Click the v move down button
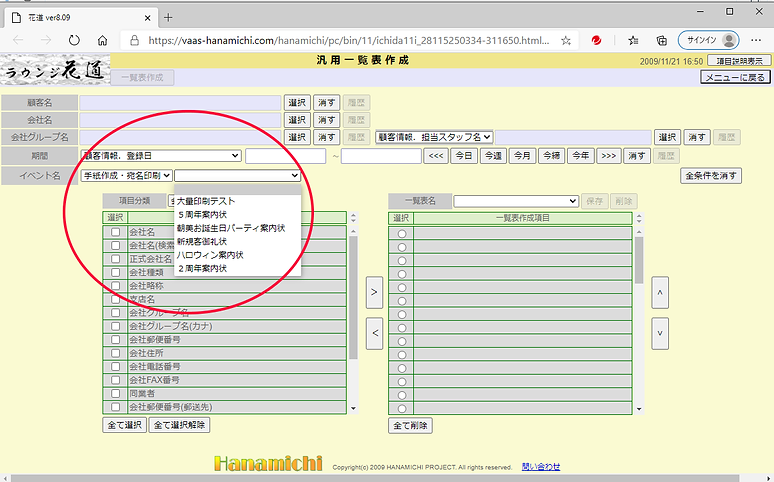 point(660,333)
